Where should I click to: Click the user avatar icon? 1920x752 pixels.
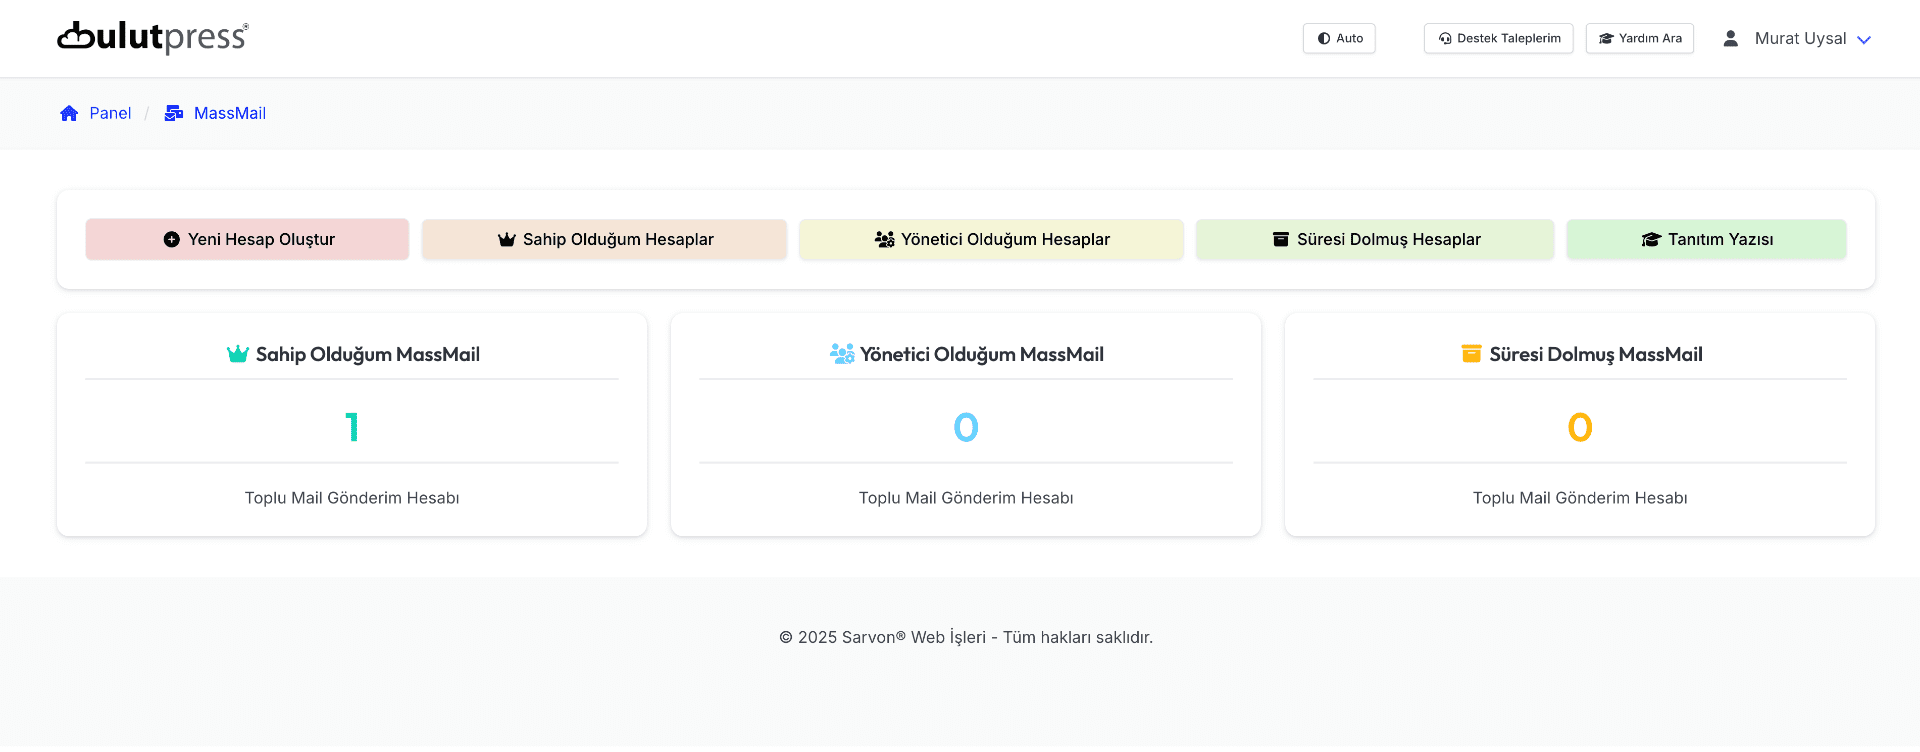click(1730, 39)
